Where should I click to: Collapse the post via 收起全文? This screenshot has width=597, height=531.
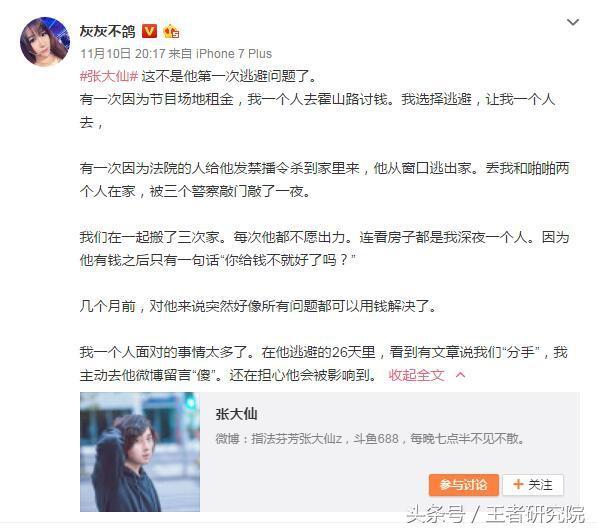[x=416, y=375]
